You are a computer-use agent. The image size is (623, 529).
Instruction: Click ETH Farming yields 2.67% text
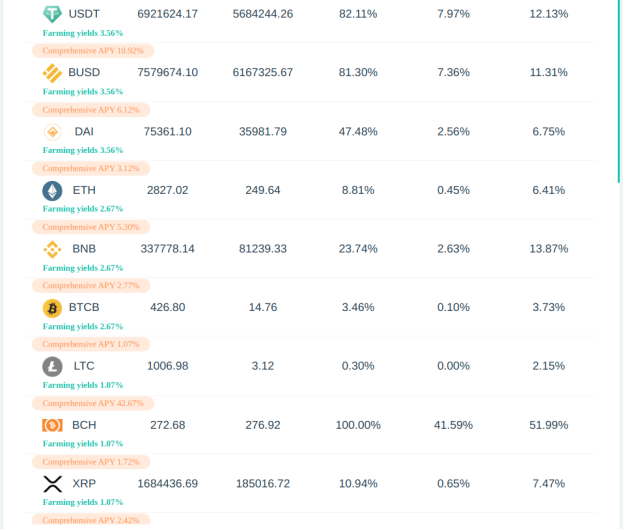[83, 209]
